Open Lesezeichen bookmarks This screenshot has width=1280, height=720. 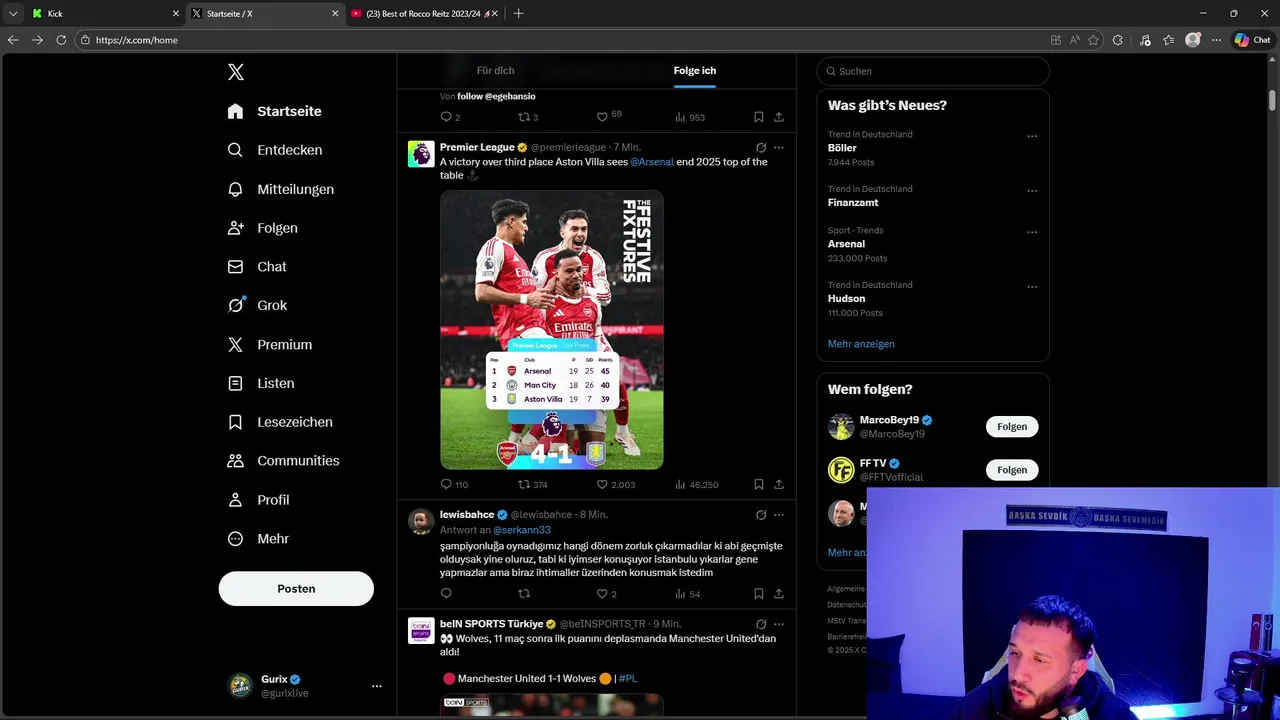tap(280, 422)
